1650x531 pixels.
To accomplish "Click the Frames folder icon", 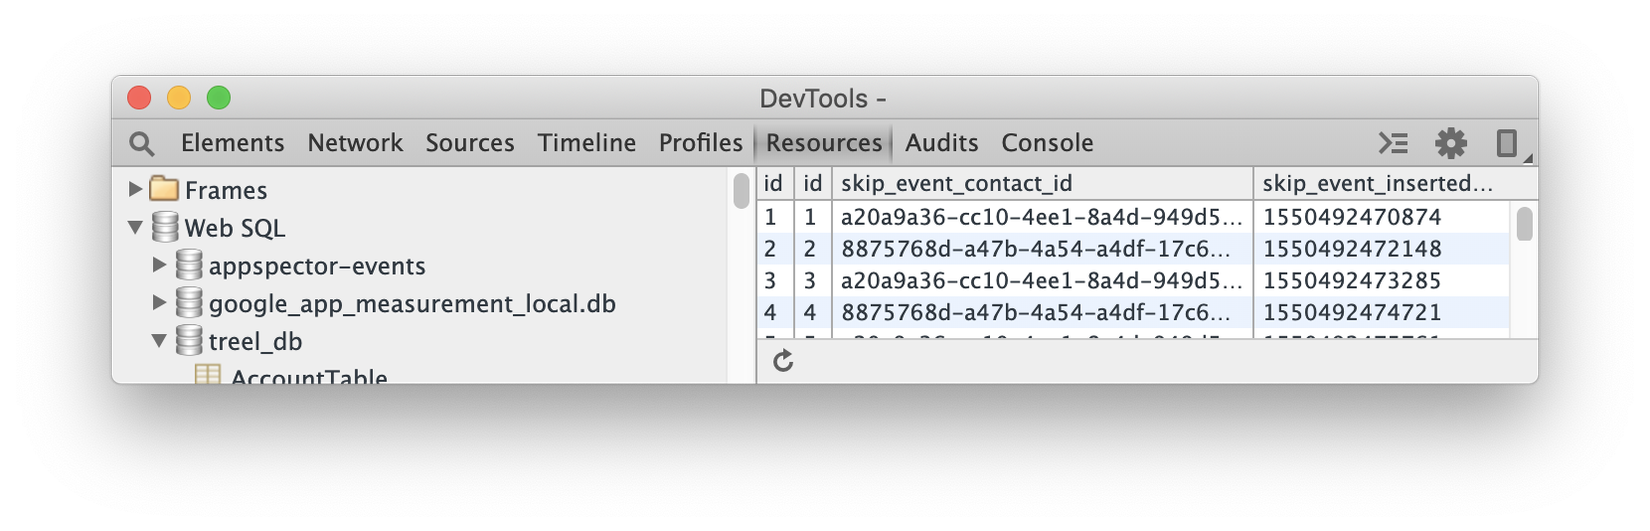I will pyautogui.click(x=164, y=189).
